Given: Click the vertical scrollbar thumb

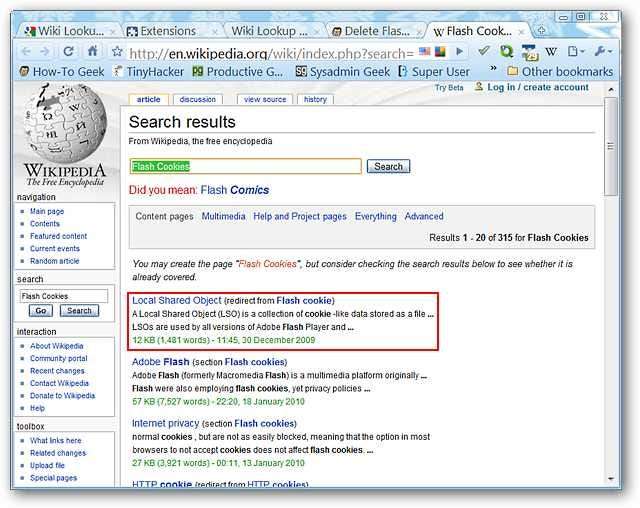Looking at the screenshot, I should (611, 146).
